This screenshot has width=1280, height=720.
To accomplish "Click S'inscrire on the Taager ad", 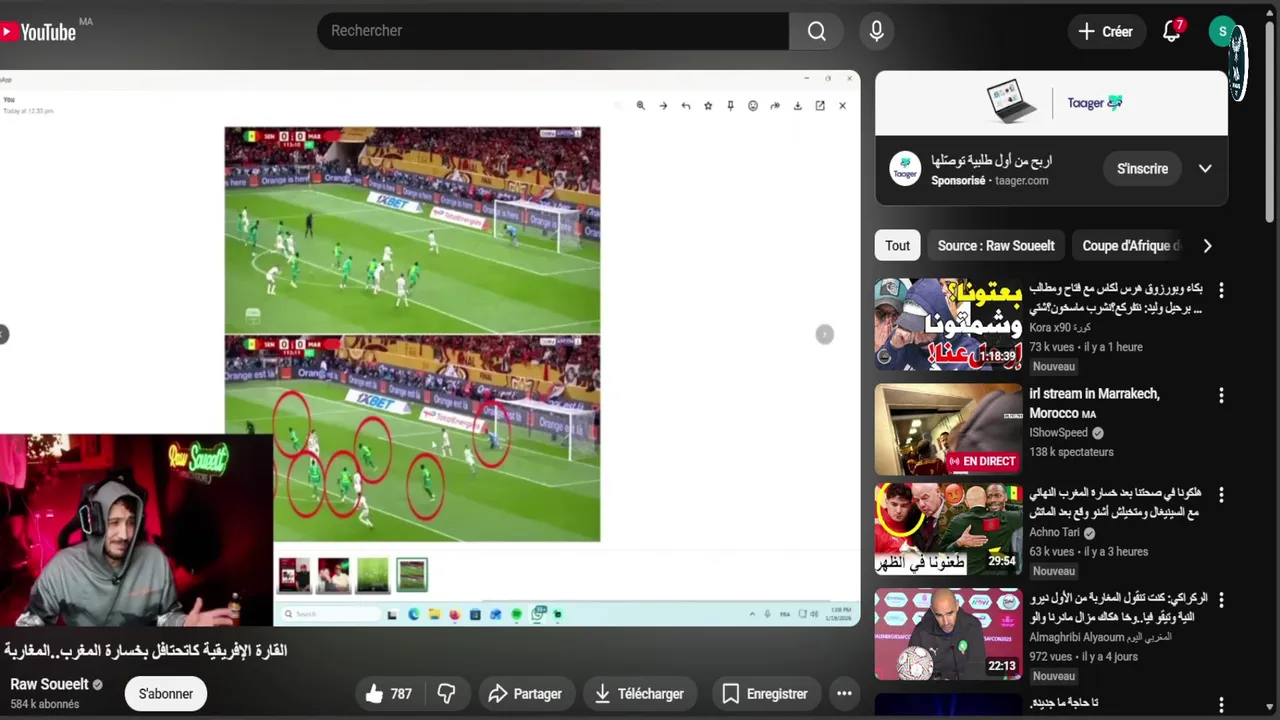I will click(1142, 169).
